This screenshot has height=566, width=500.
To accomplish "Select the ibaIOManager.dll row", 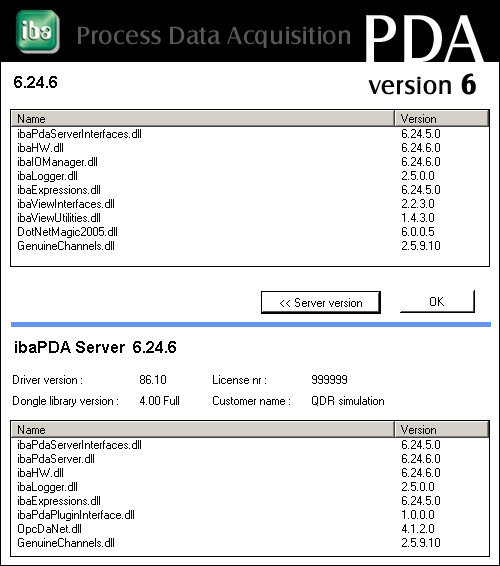I will (250, 162).
